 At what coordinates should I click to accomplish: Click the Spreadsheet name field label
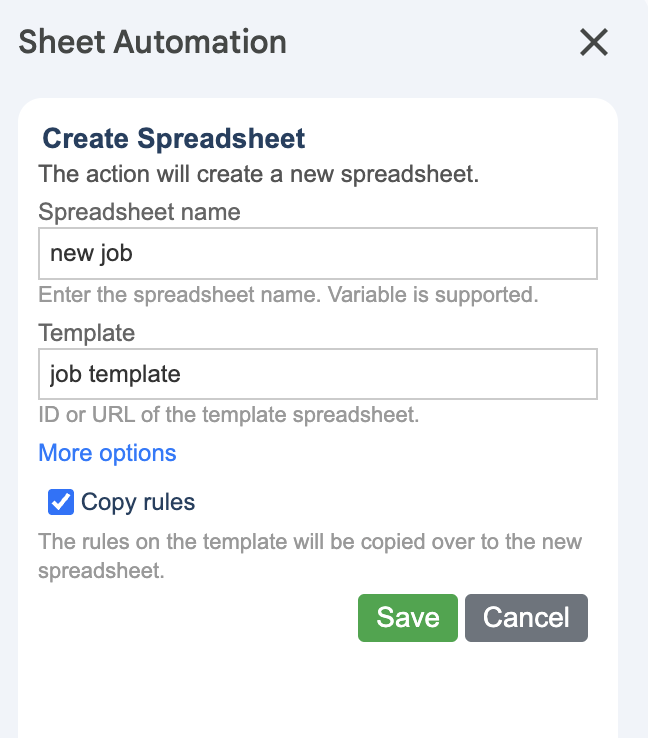[139, 212]
